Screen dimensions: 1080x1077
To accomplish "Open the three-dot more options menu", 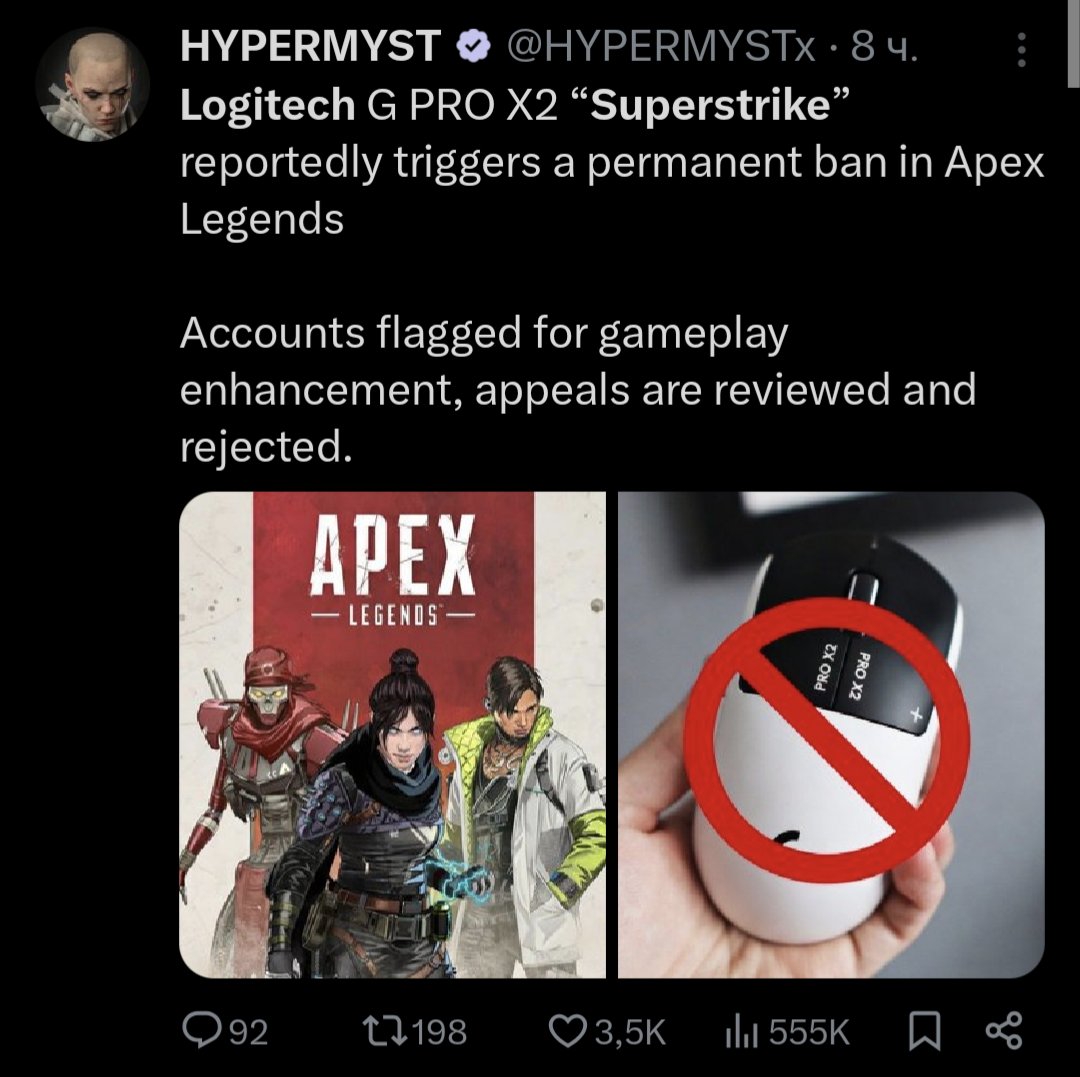I will 1022,50.
